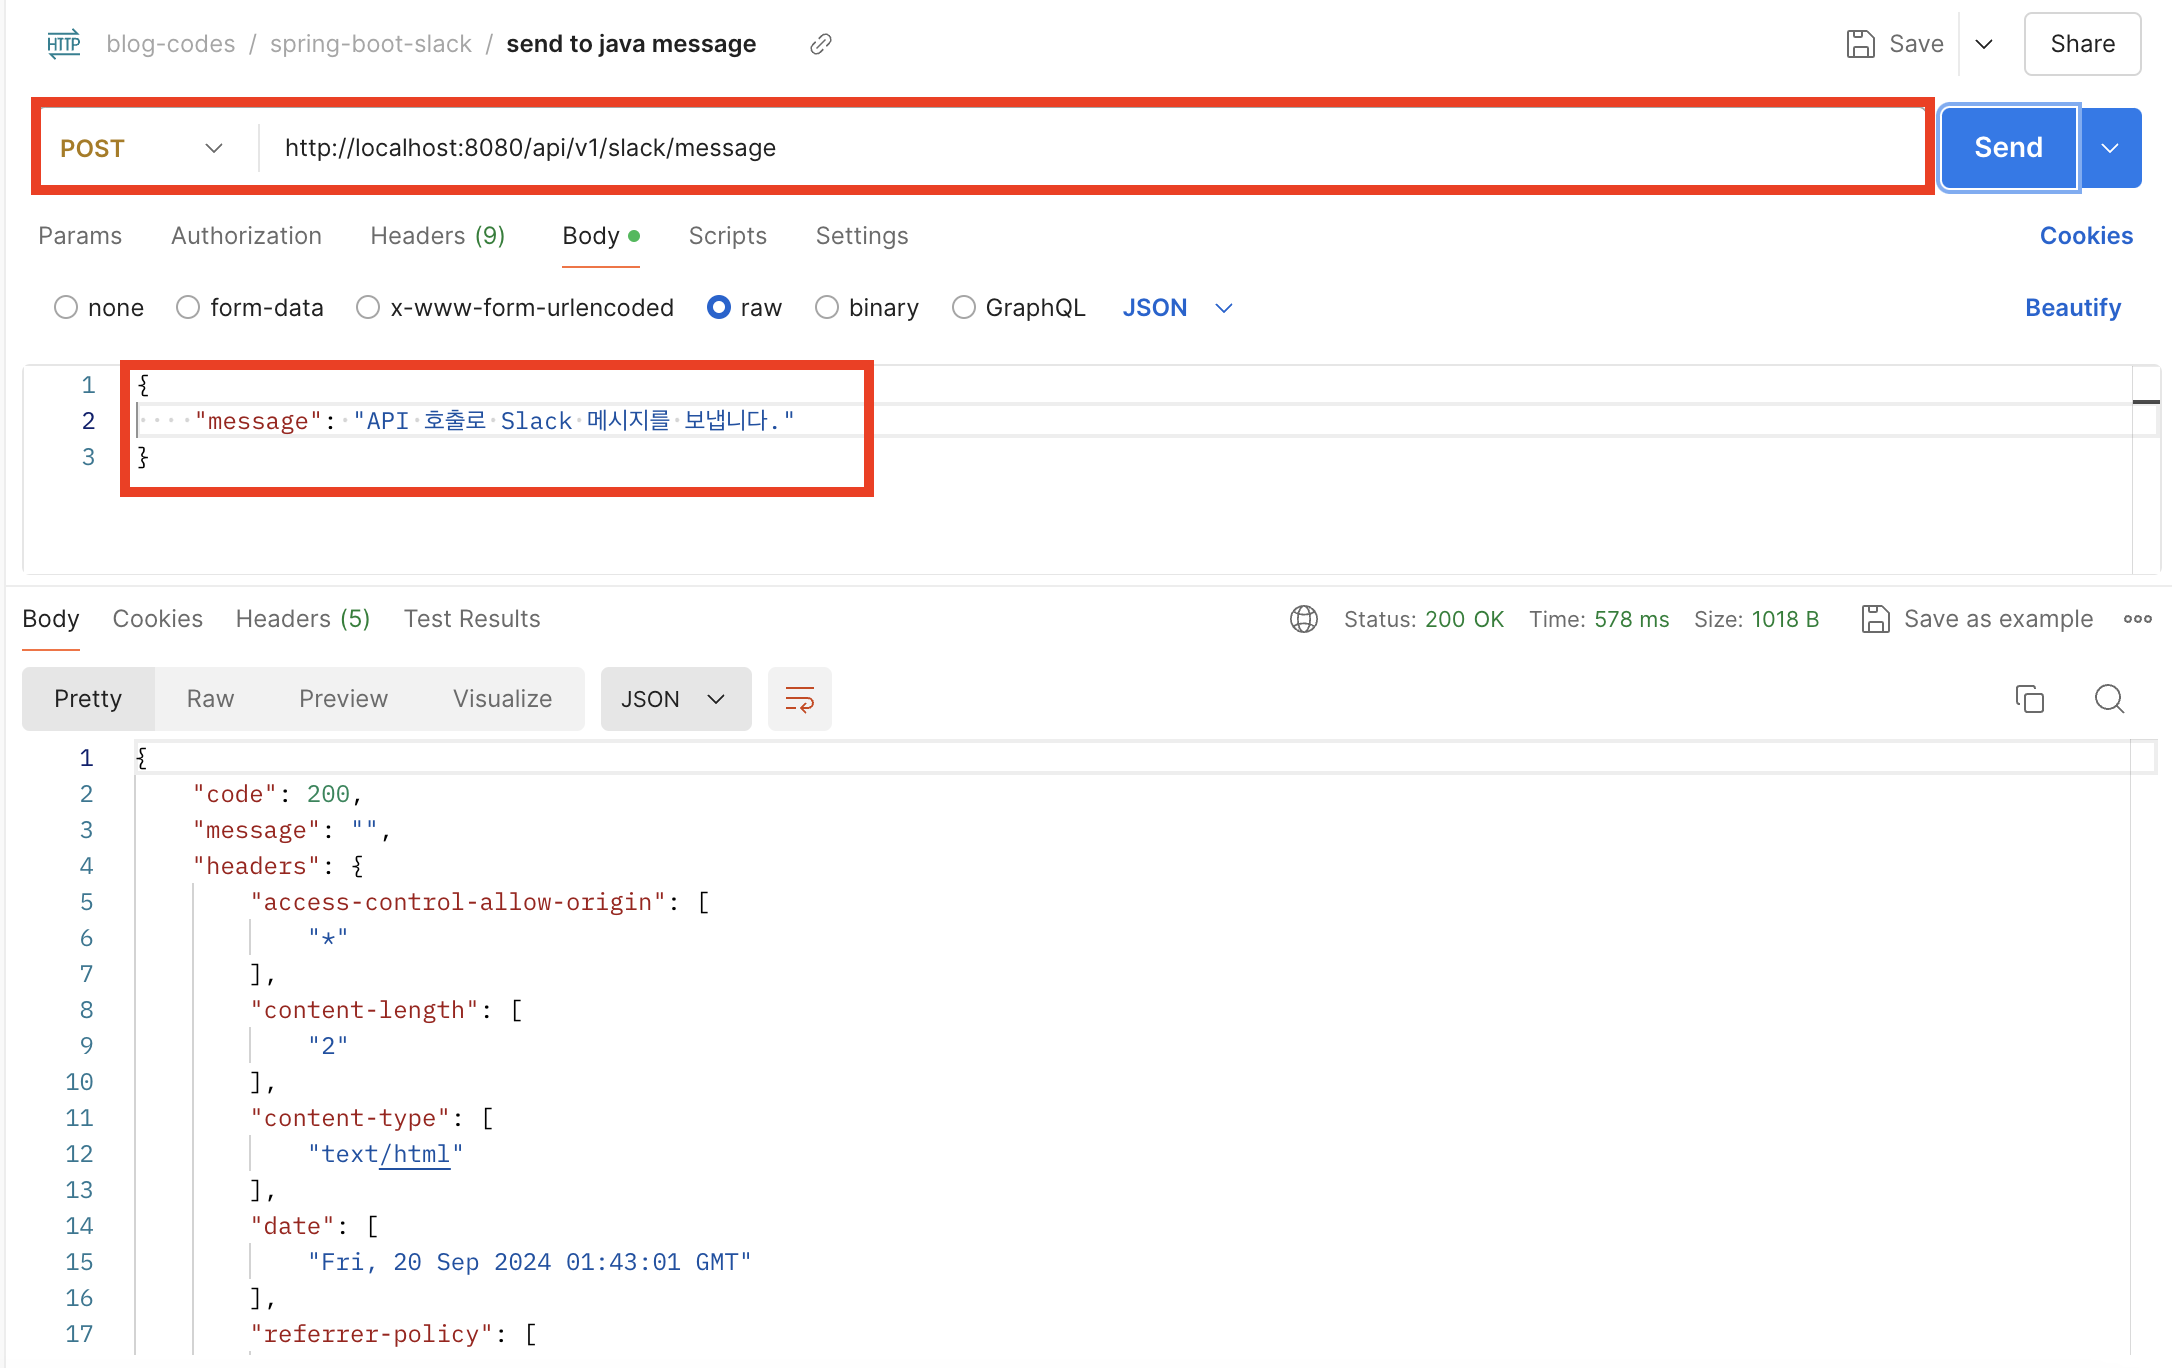Copy the response body with the copy icon

2029,699
